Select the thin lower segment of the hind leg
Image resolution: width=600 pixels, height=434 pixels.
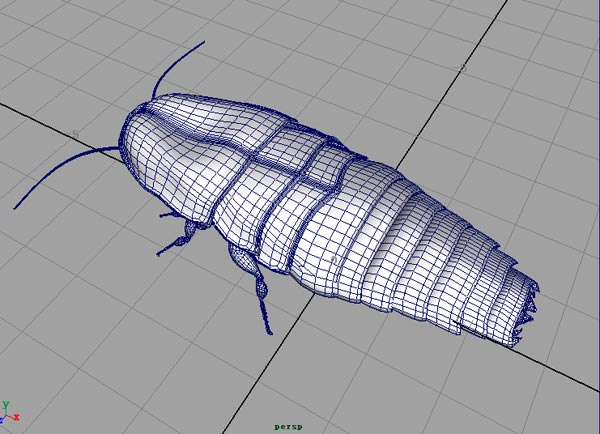point(266,314)
